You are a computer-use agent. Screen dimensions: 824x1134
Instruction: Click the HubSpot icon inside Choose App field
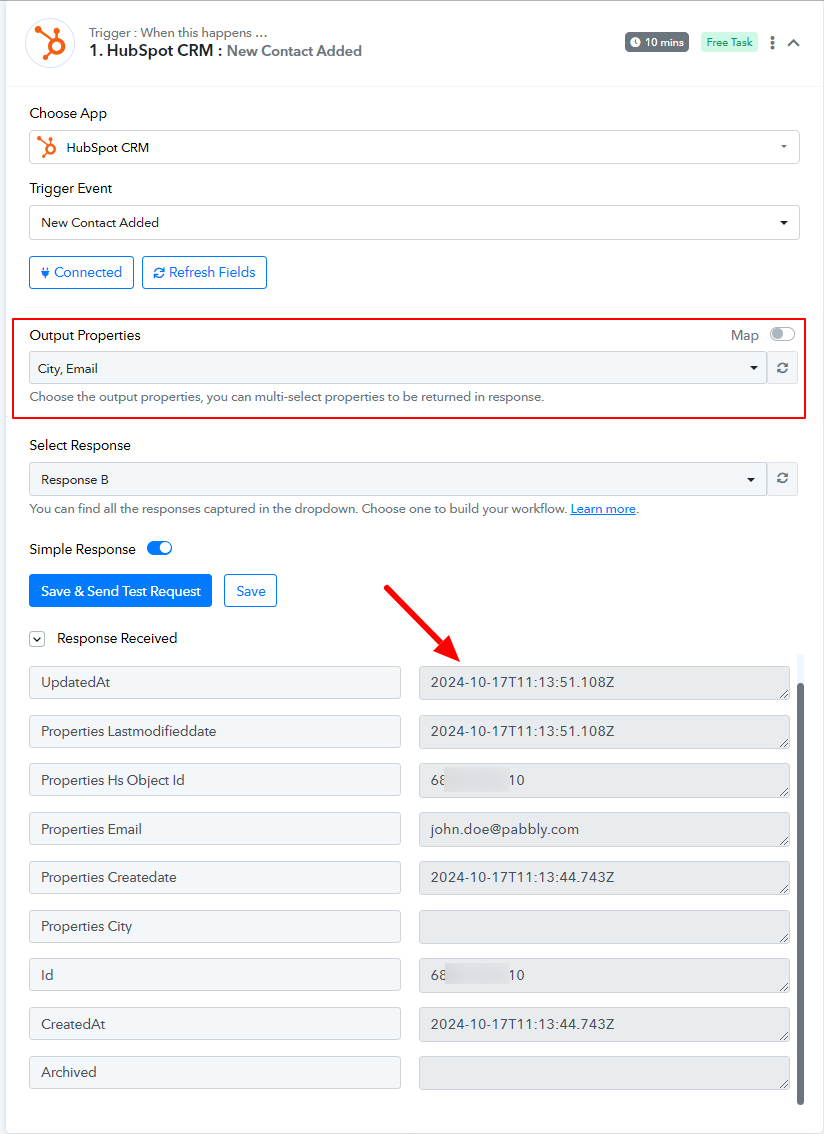pos(47,147)
